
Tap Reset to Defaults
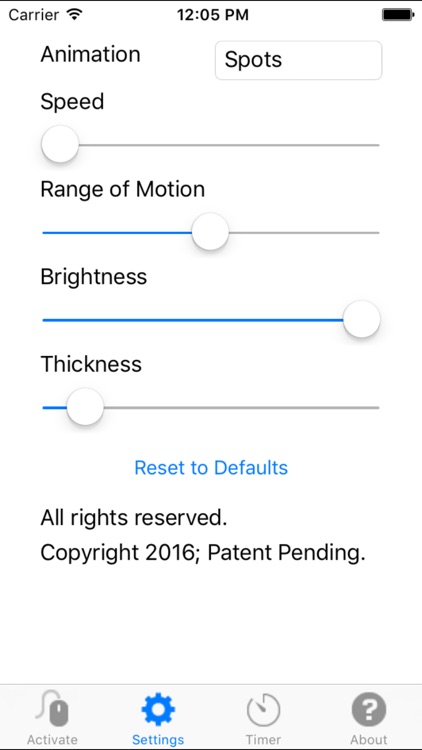pyautogui.click(x=211, y=467)
